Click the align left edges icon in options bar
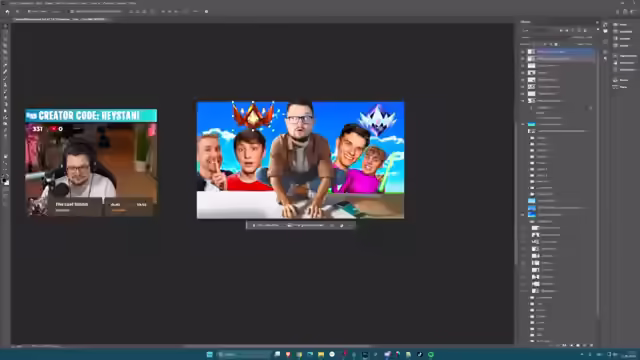640x360 pixels. (131, 11)
